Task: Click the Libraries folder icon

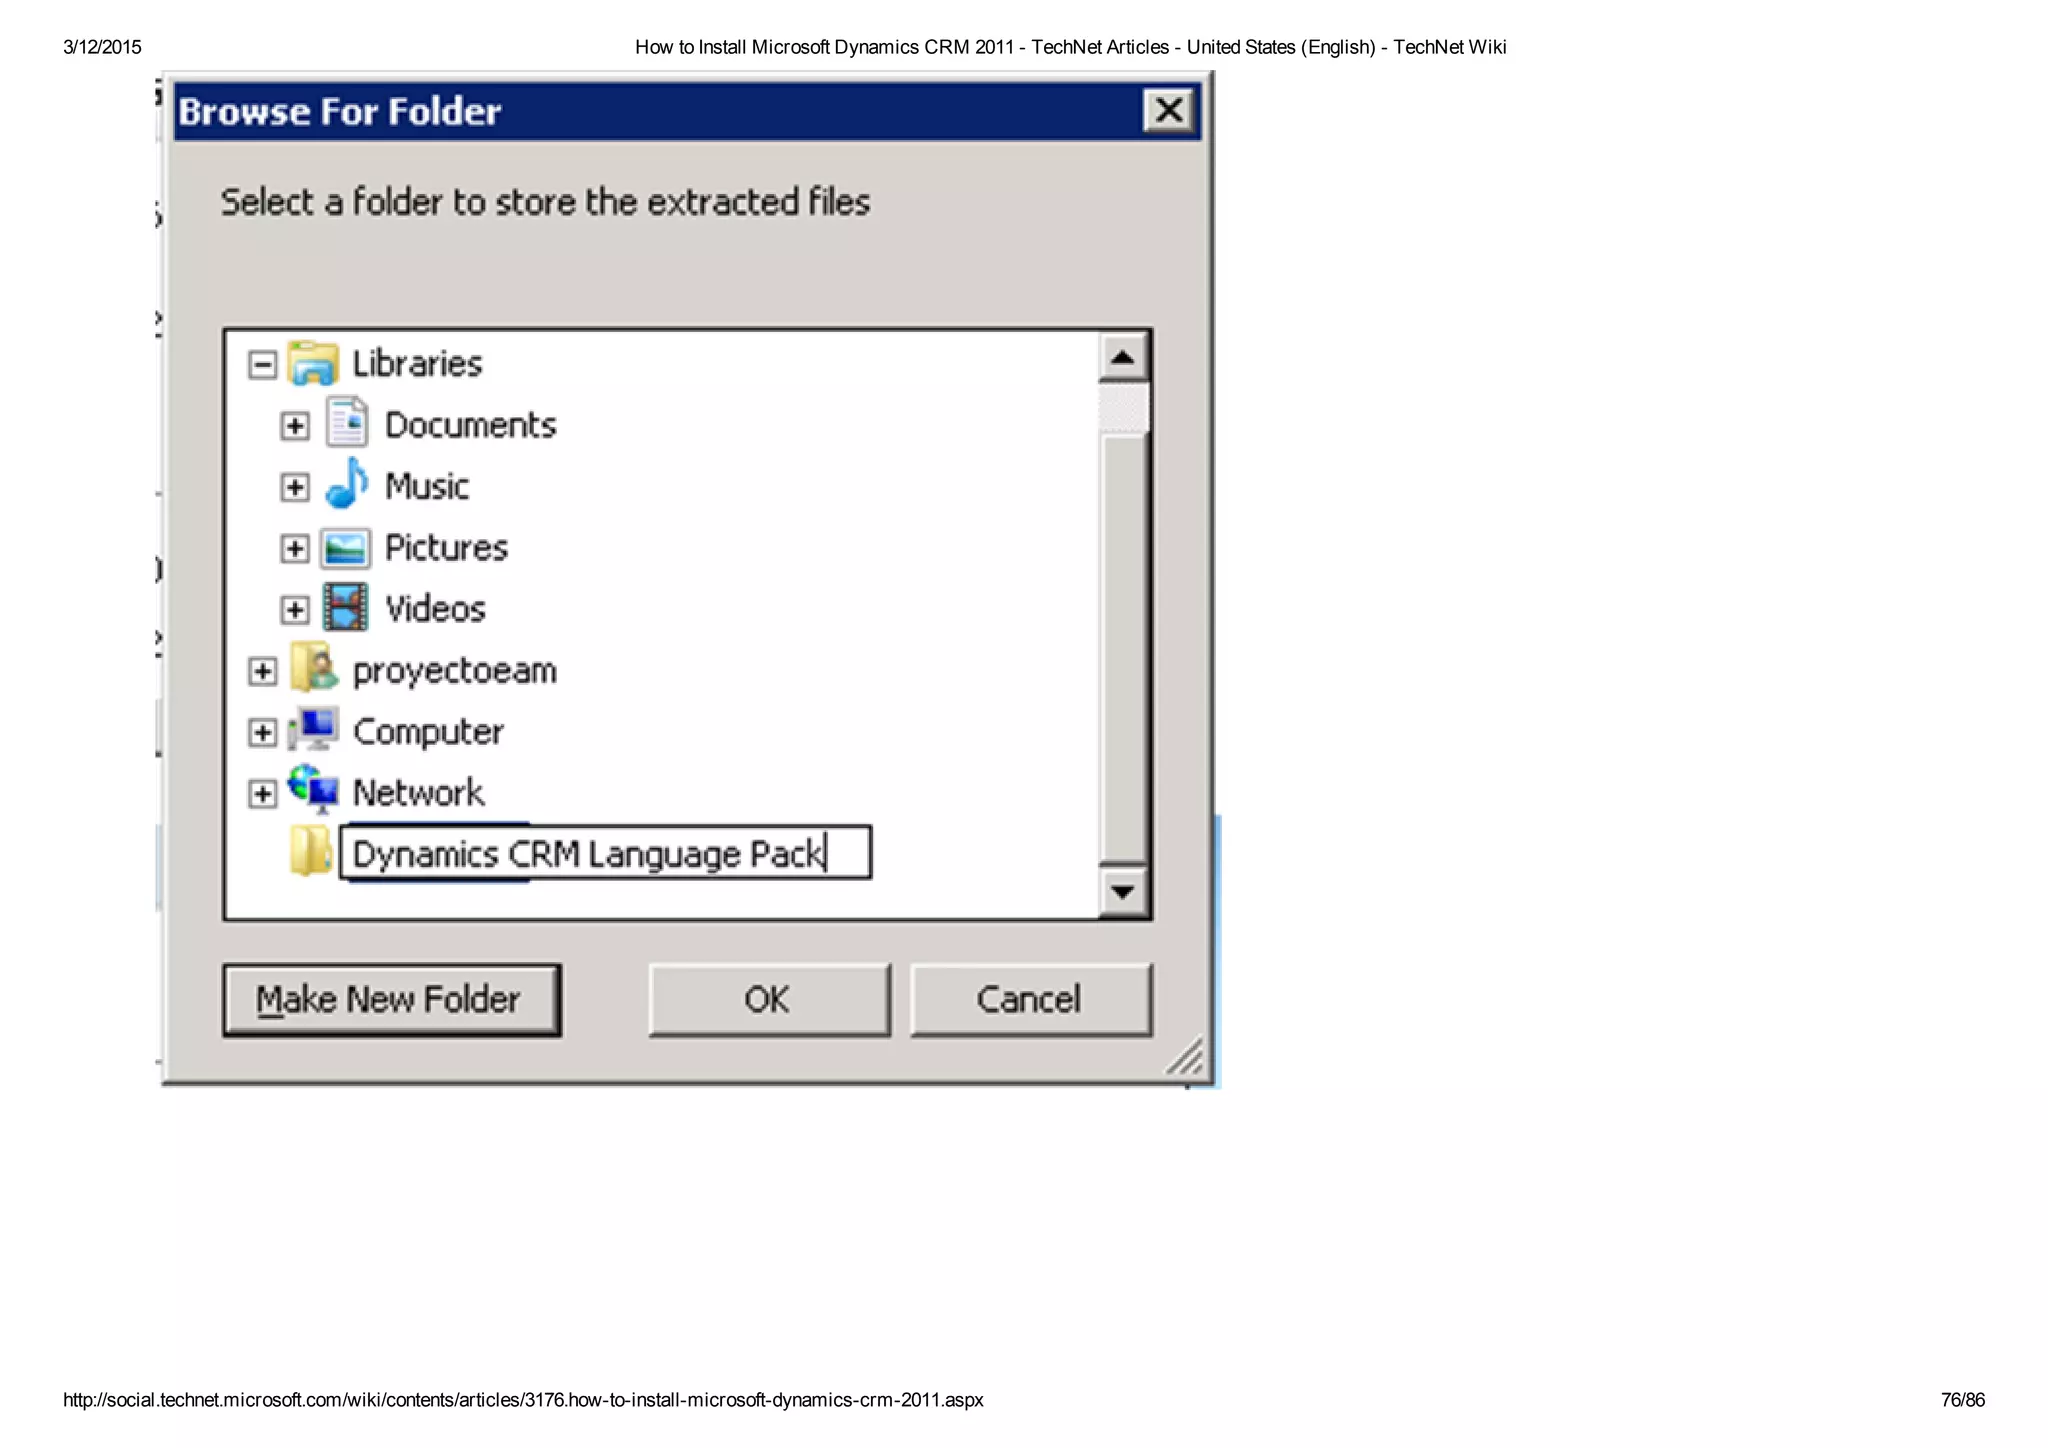Action: 313,363
